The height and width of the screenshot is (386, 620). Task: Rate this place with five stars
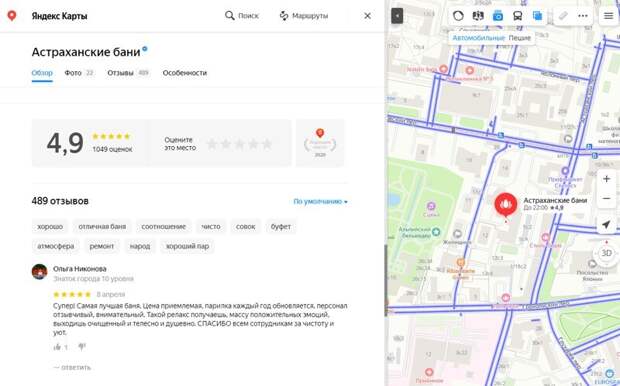pyautogui.click(x=267, y=144)
